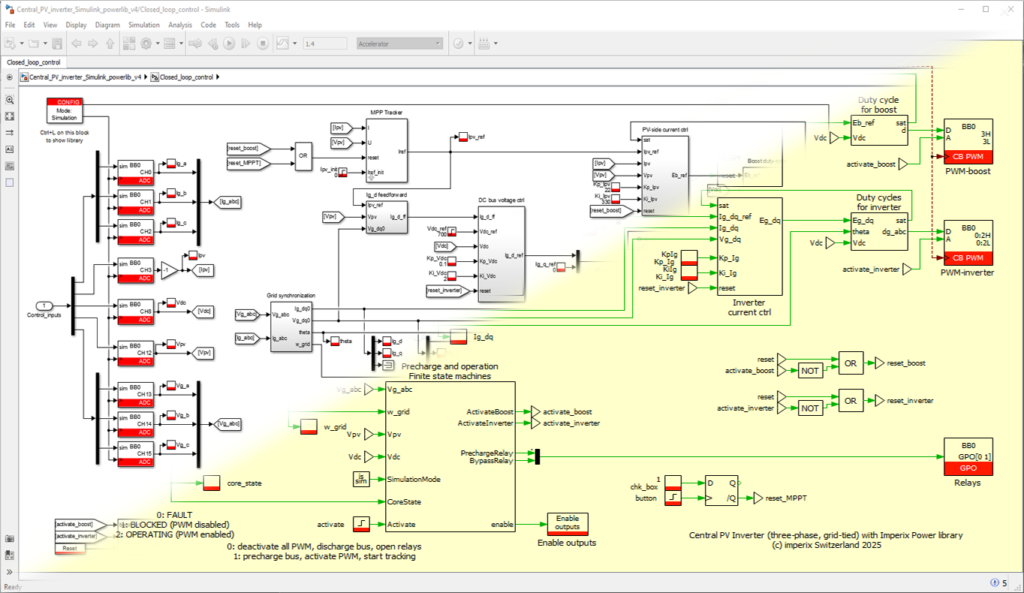Select the Enable outputs block
The height and width of the screenshot is (593, 1024).
tap(567, 524)
